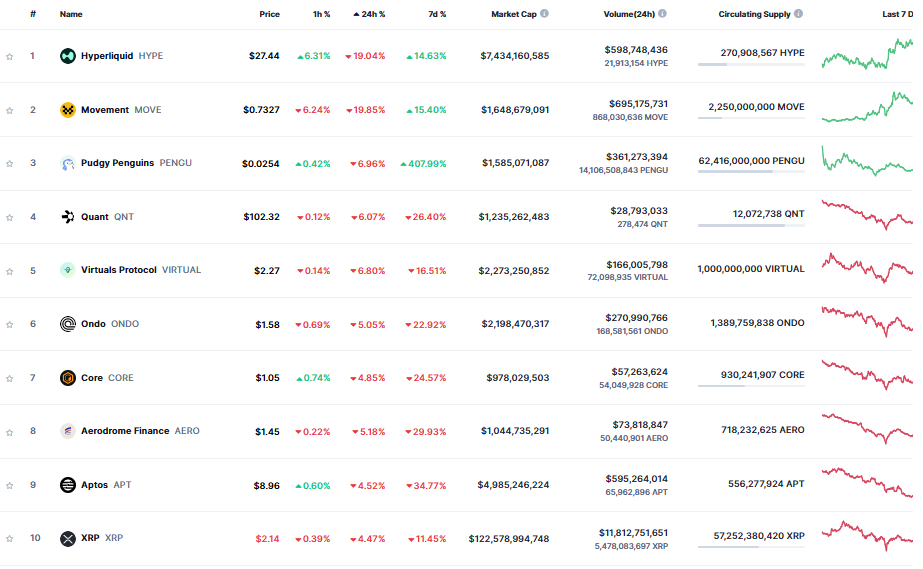This screenshot has width=923, height=569.
Task: Star Aerodrome Finance for watchlist
Action: pyautogui.click(x=9, y=432)
